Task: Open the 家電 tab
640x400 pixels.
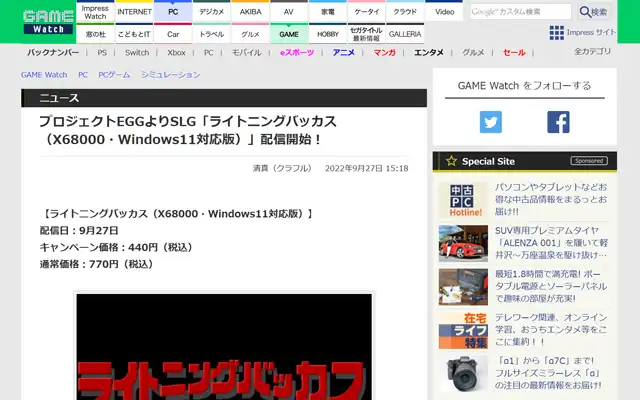Action: point(328,12)
